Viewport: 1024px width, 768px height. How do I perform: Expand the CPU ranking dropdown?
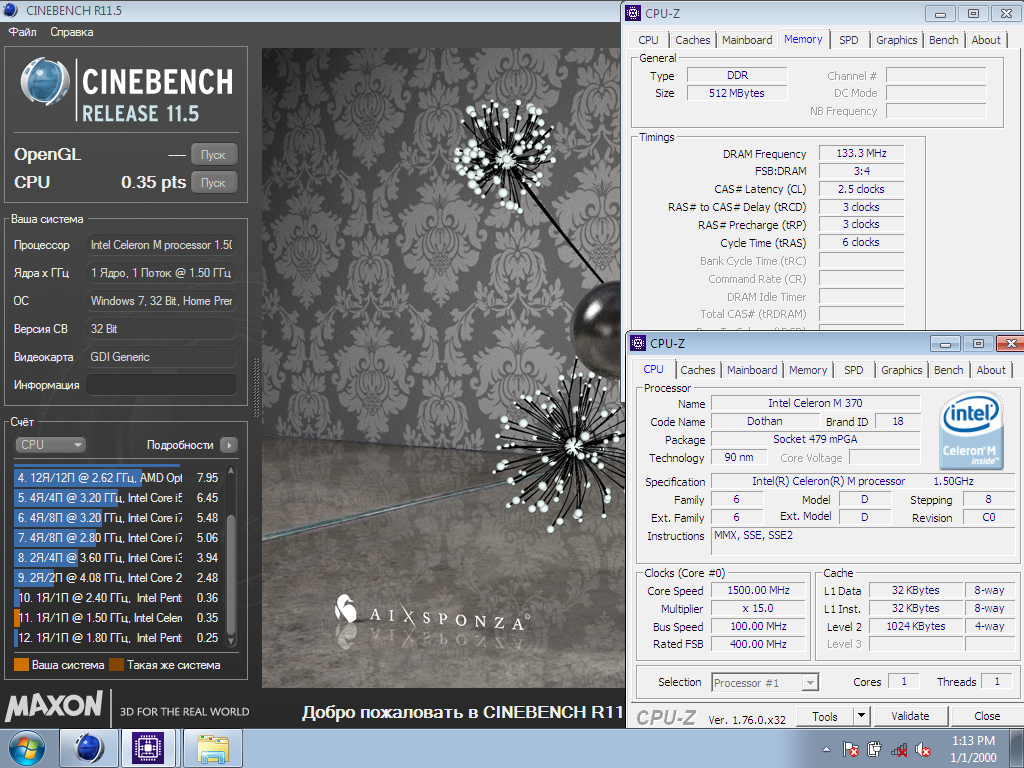point(50,445)
